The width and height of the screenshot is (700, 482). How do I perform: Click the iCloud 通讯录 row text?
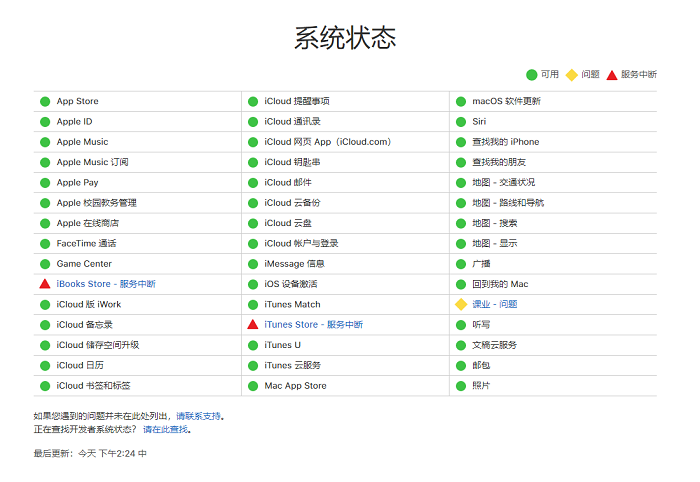pos(292,121)
